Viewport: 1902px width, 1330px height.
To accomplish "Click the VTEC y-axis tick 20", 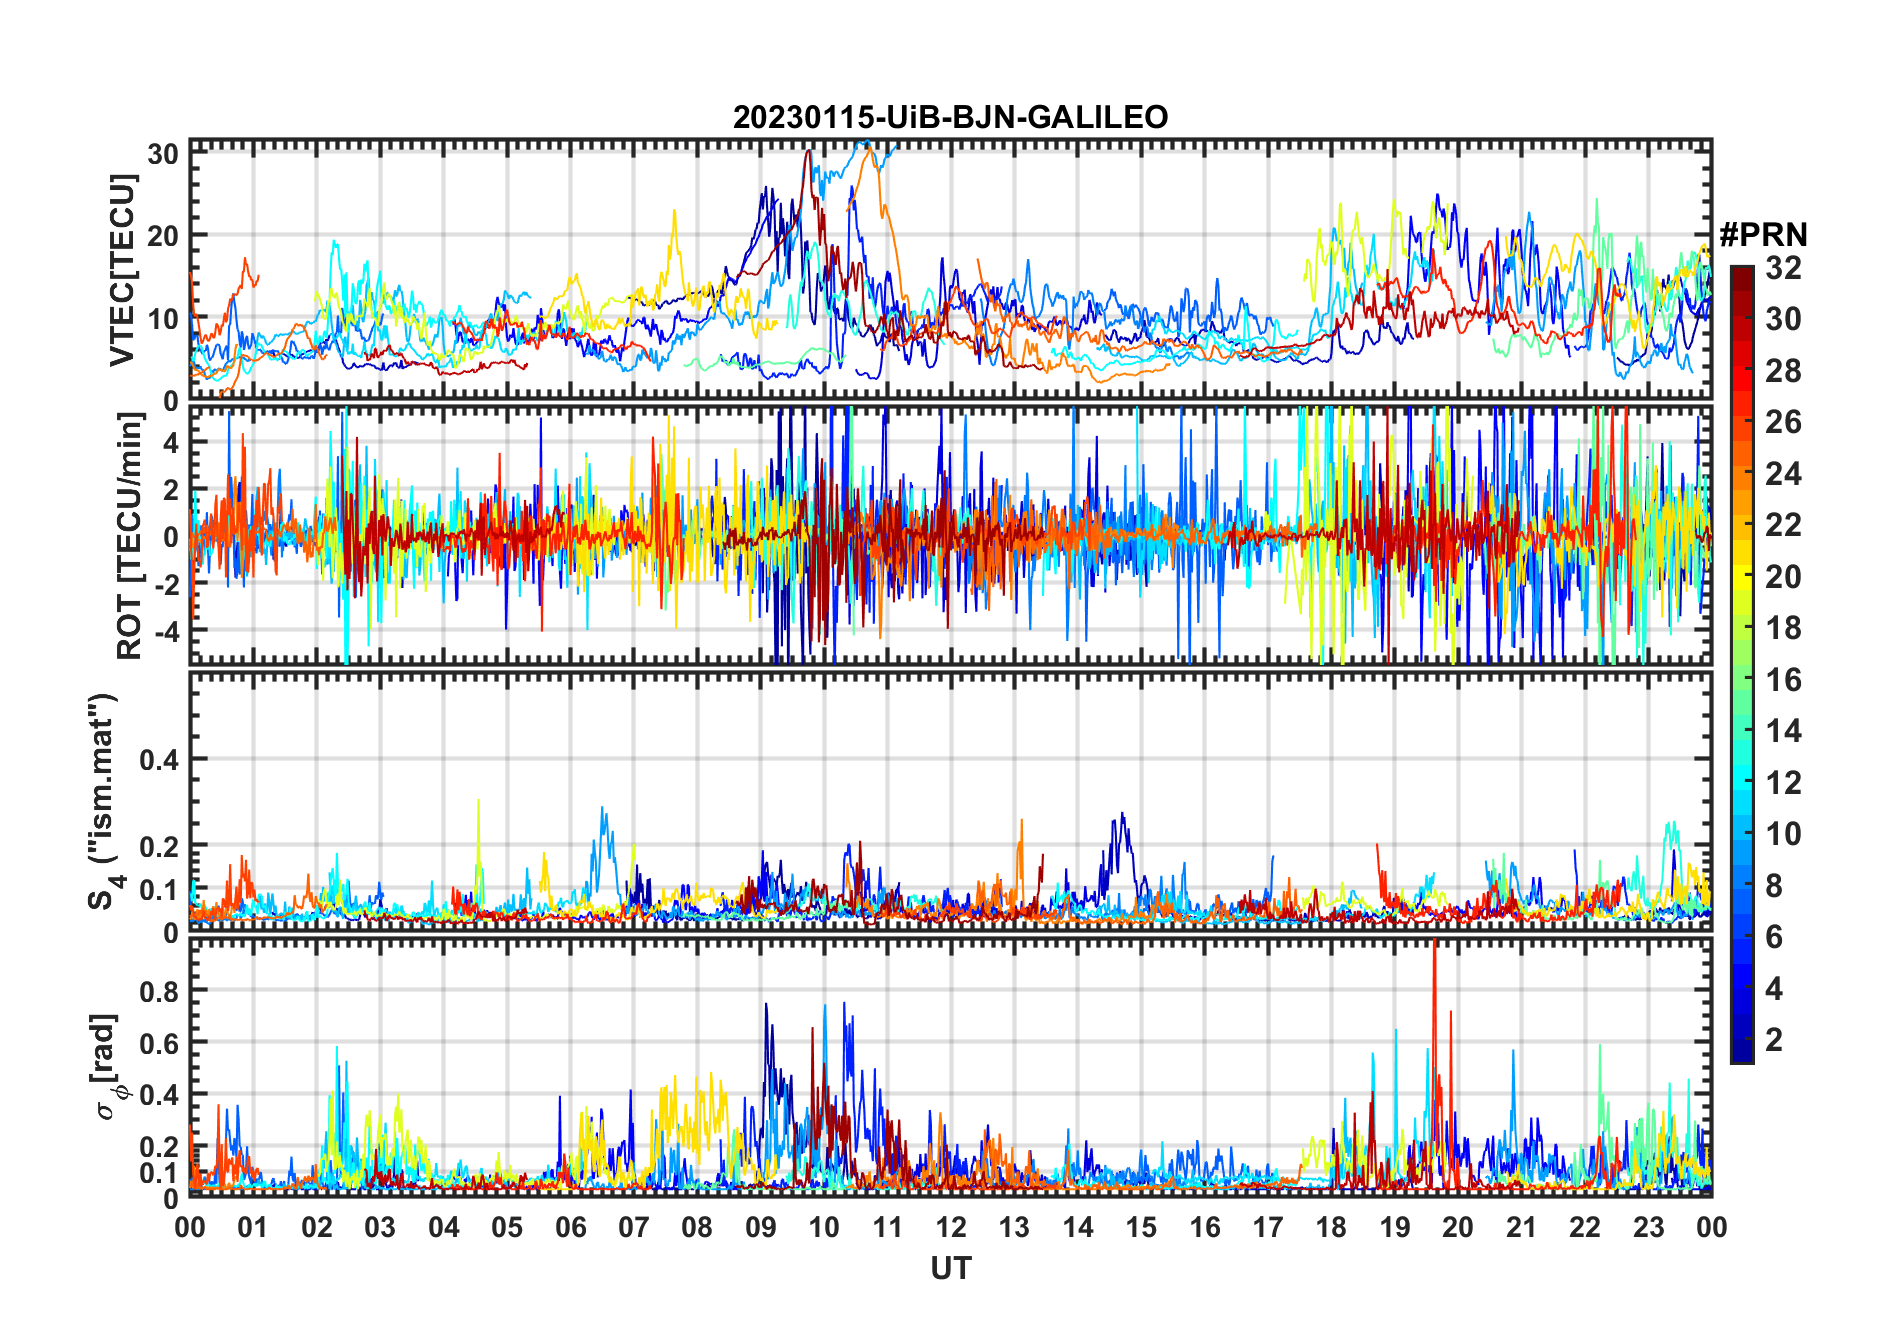I will point(163,236).
